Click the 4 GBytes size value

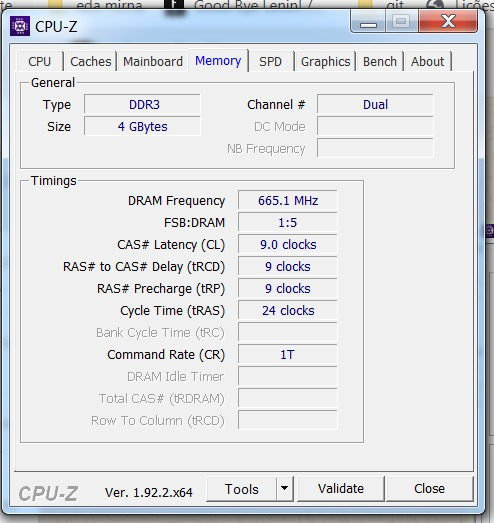click(142, 127)
